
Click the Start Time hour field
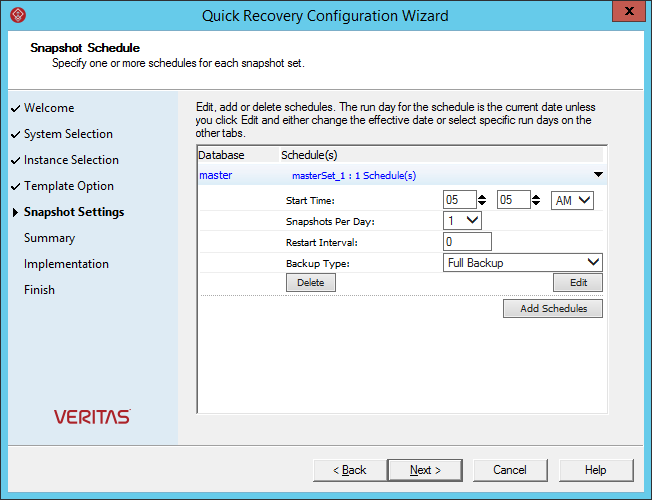(x=459, y=200)
